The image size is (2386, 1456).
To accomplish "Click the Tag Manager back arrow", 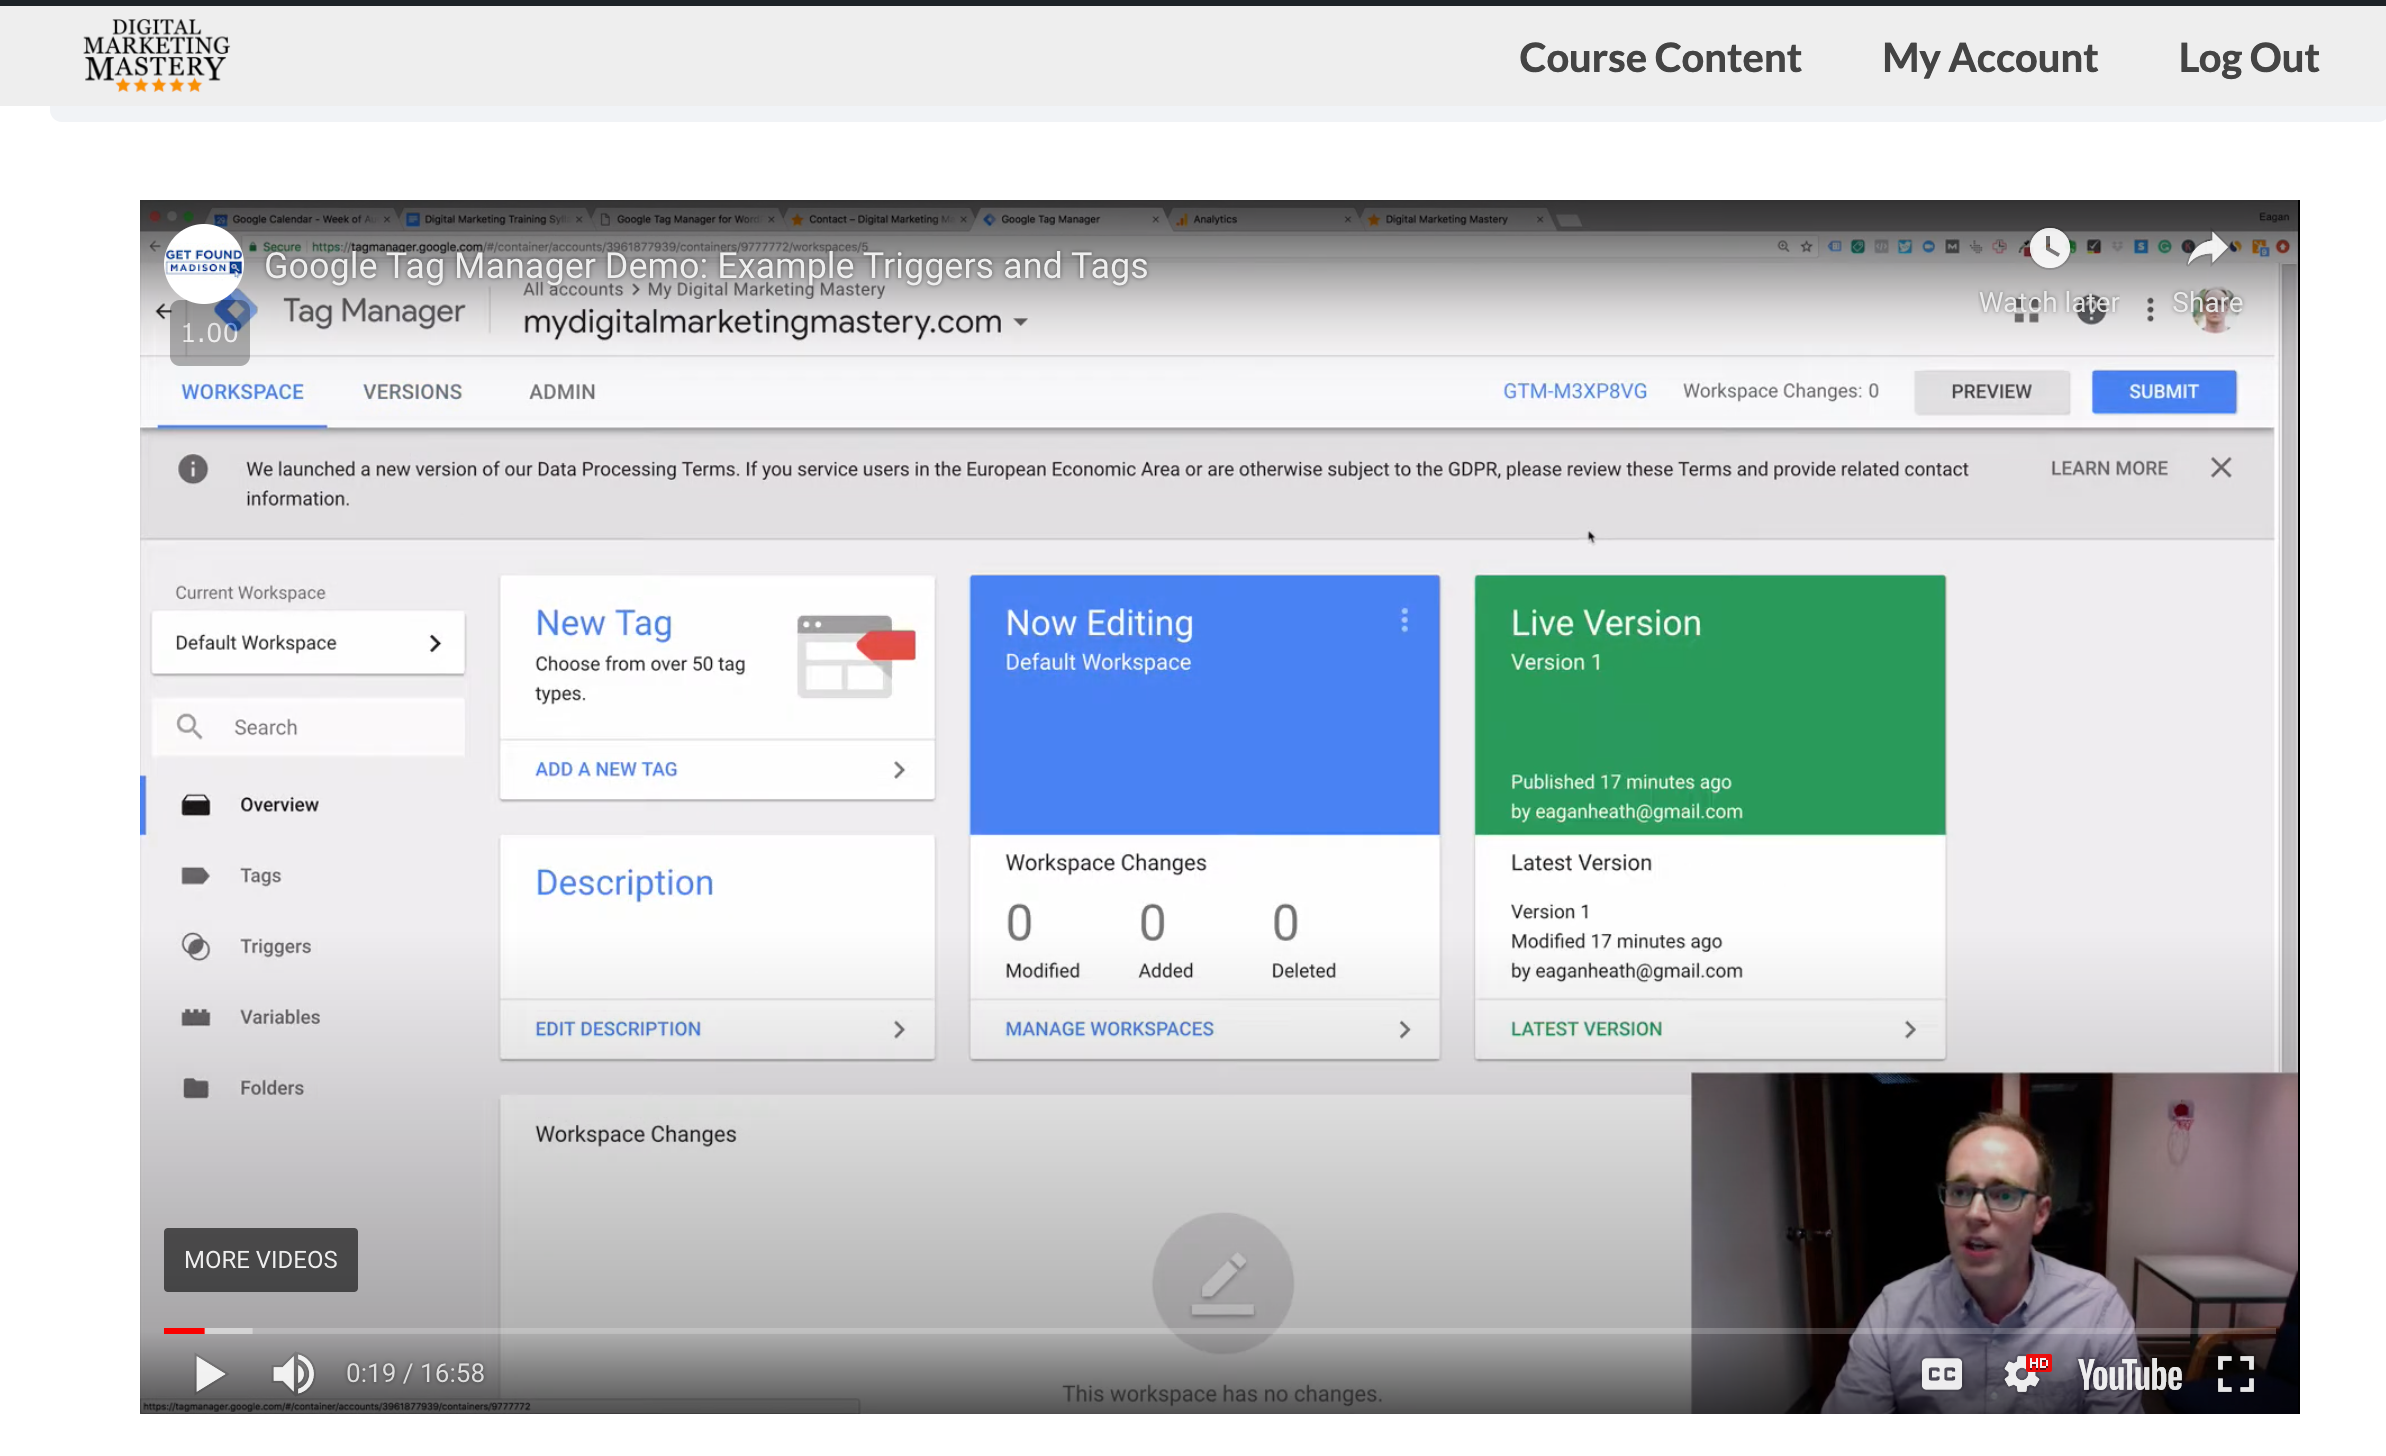I will coord(162,311).
